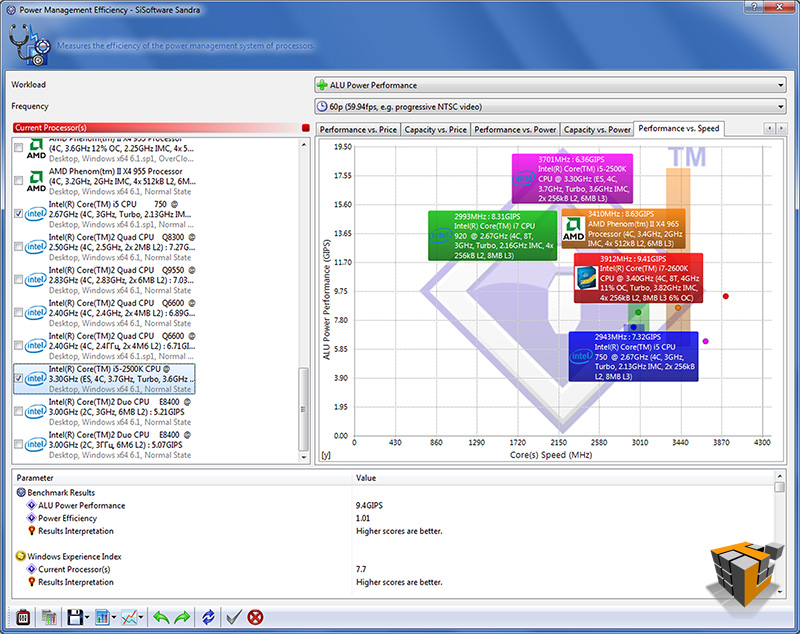Click the tab strip left scroll arrow
The height and width of the screenshot is (634, 800).
(769, 129)
